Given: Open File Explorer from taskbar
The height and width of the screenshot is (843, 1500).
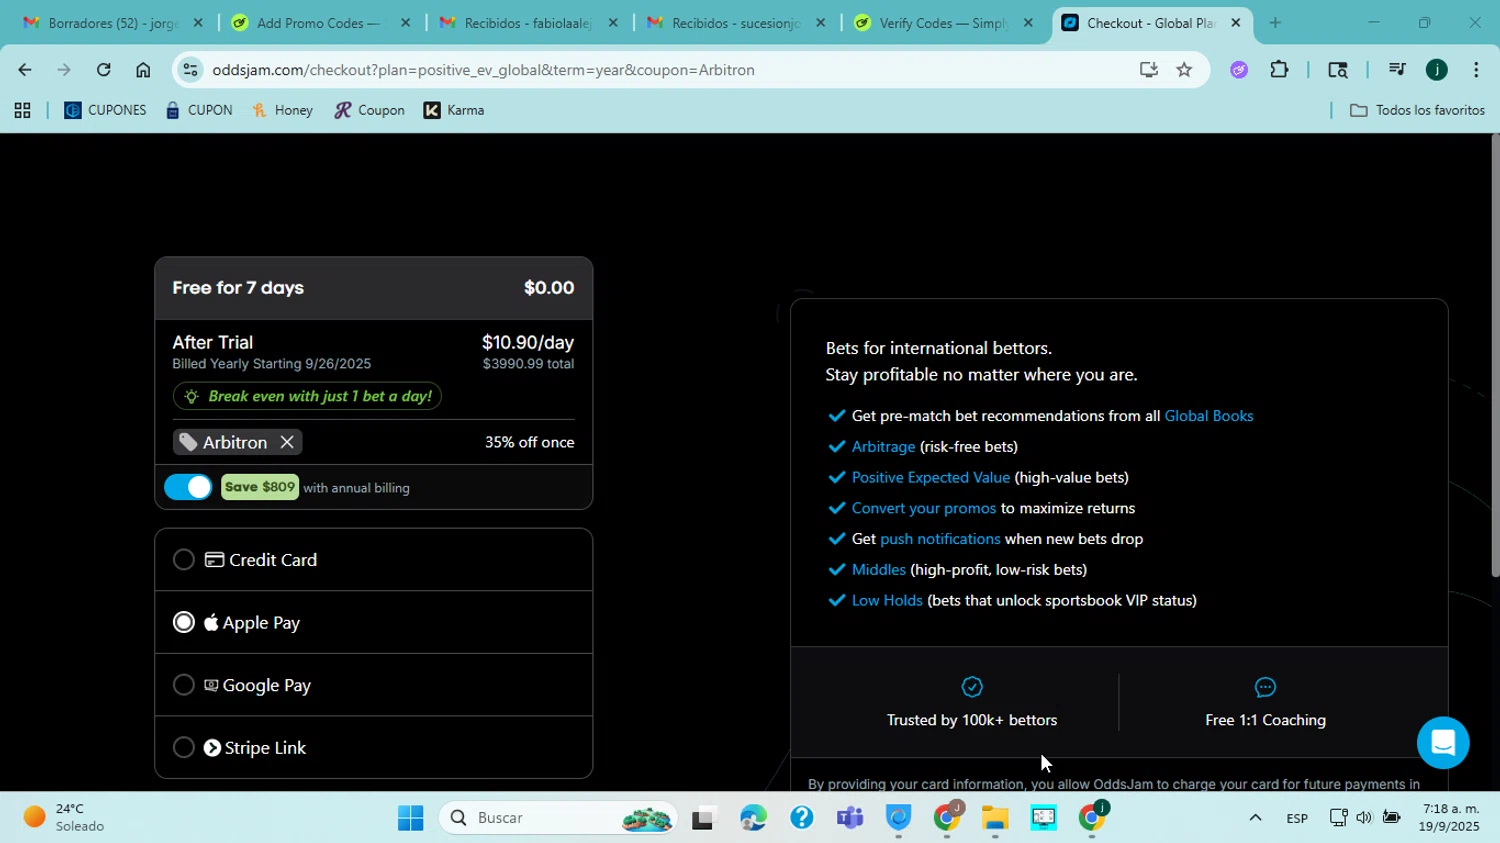Looking at the screenshot, I should click(995, 818).
